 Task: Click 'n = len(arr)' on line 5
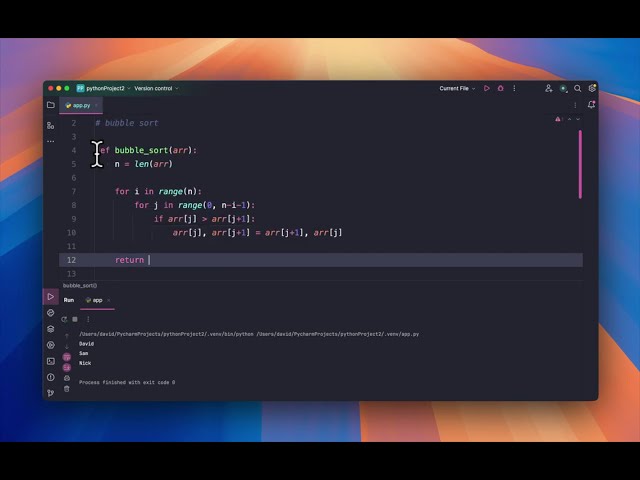tap(144, 164)
